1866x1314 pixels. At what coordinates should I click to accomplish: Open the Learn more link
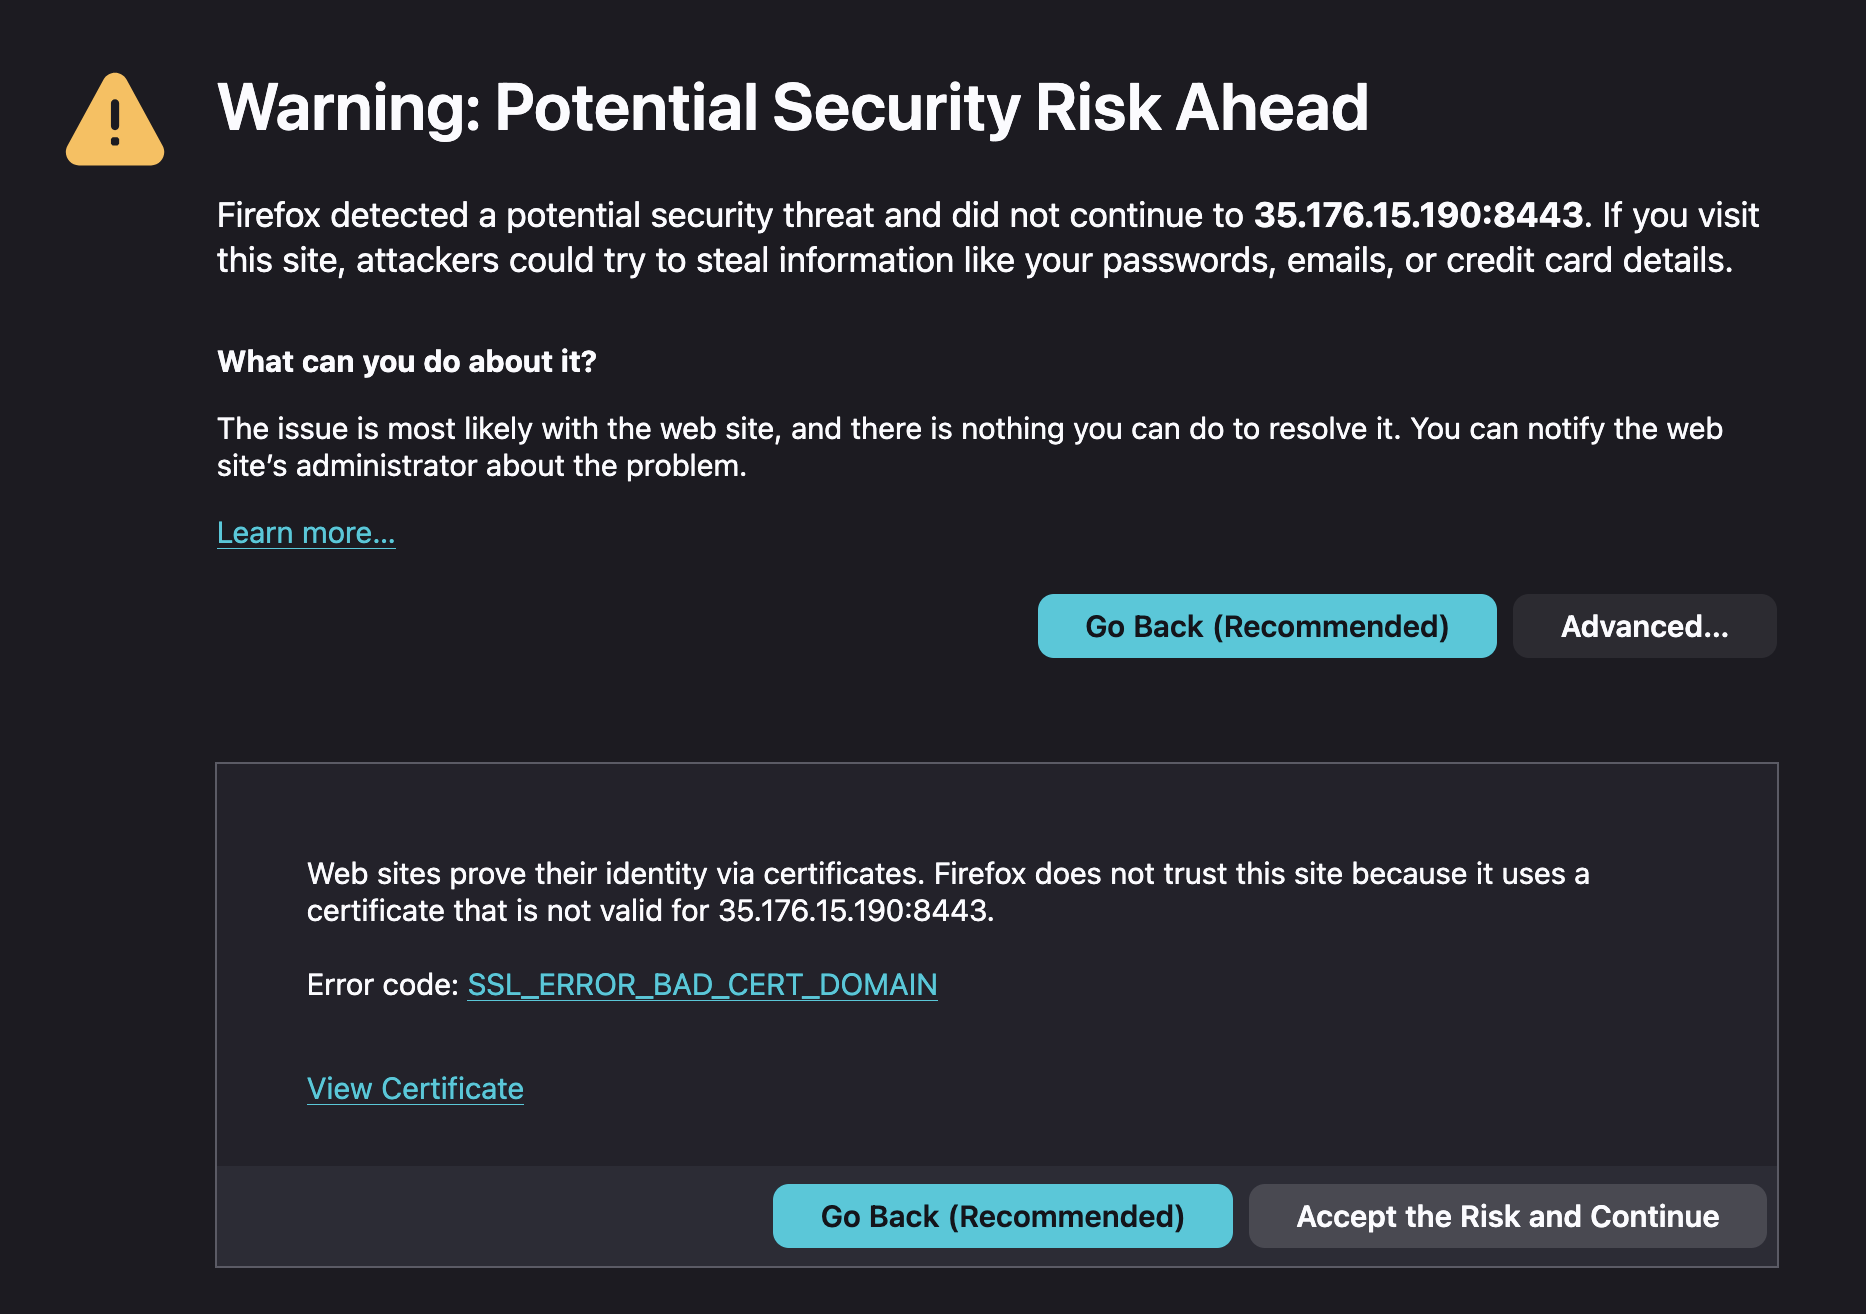coord(306,533)
